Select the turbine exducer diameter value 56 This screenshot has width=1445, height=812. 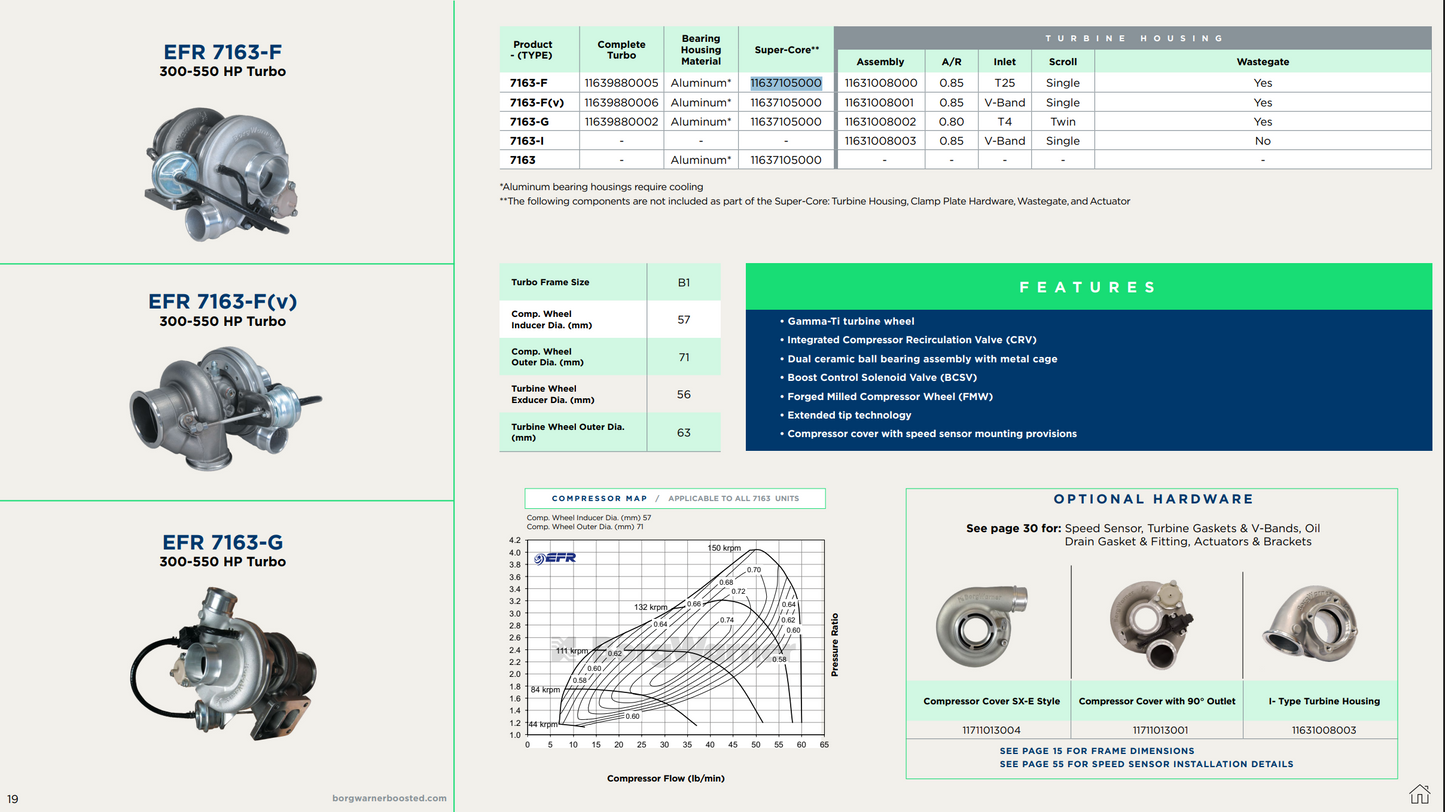pos(684,395)
